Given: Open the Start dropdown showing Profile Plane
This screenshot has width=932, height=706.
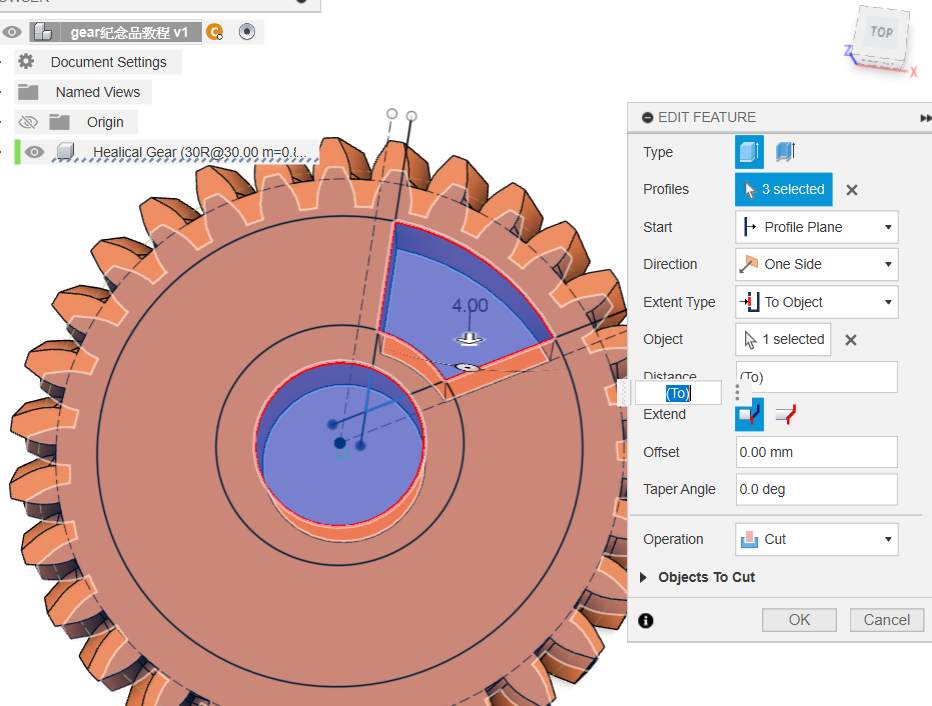Looking at the screenshot, I should 816,227.
